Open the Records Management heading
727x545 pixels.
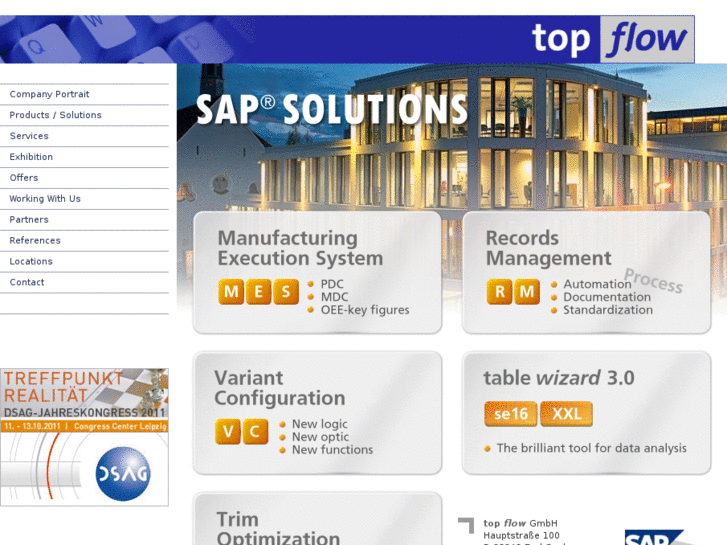point(548,248)
